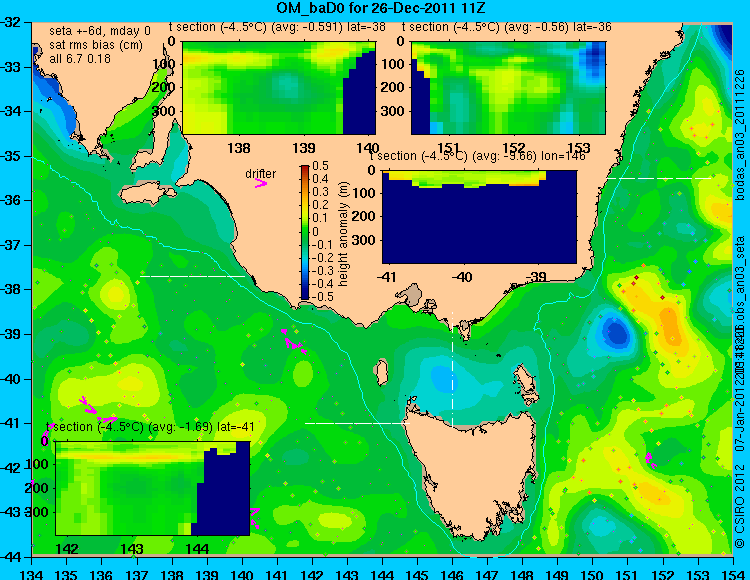Click the 'sat rms bias (cm)' annotation

click(x=96, y=45)
